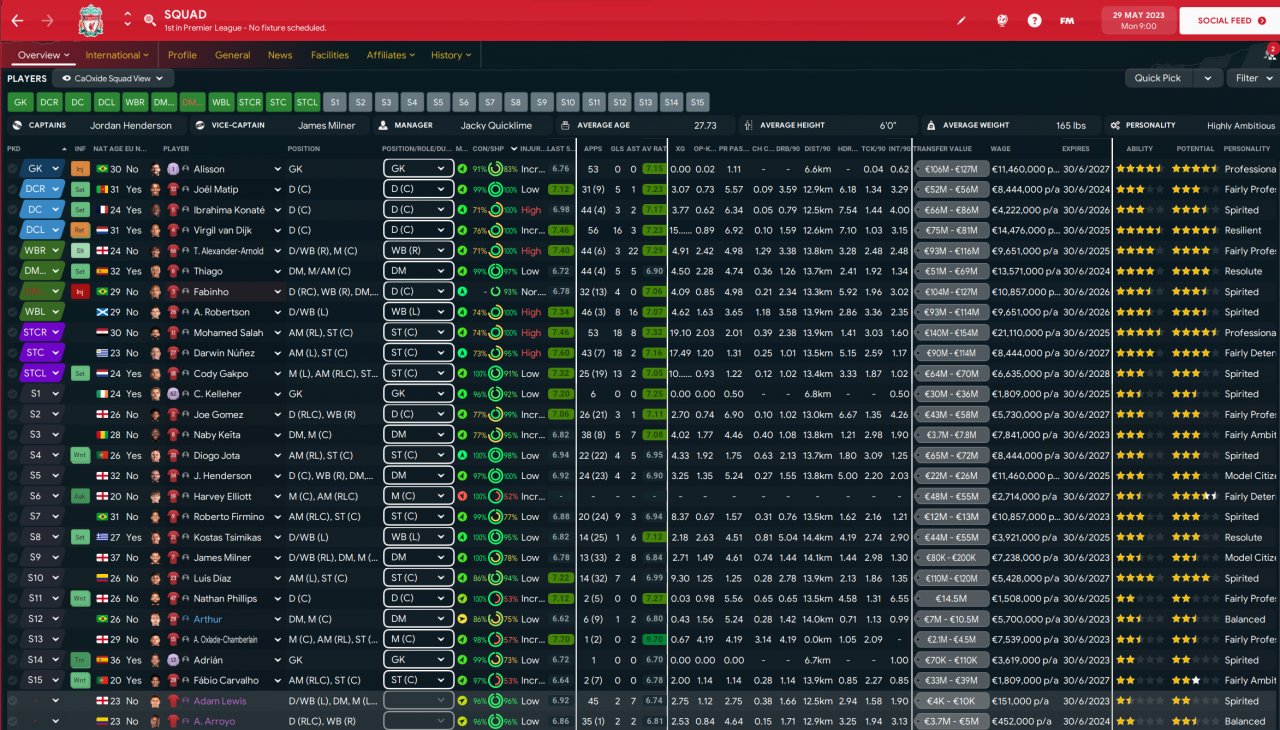Viewport: 1280px width, 730px height.
Task: Sort by the Wage column header
Action: [1001, 148]
